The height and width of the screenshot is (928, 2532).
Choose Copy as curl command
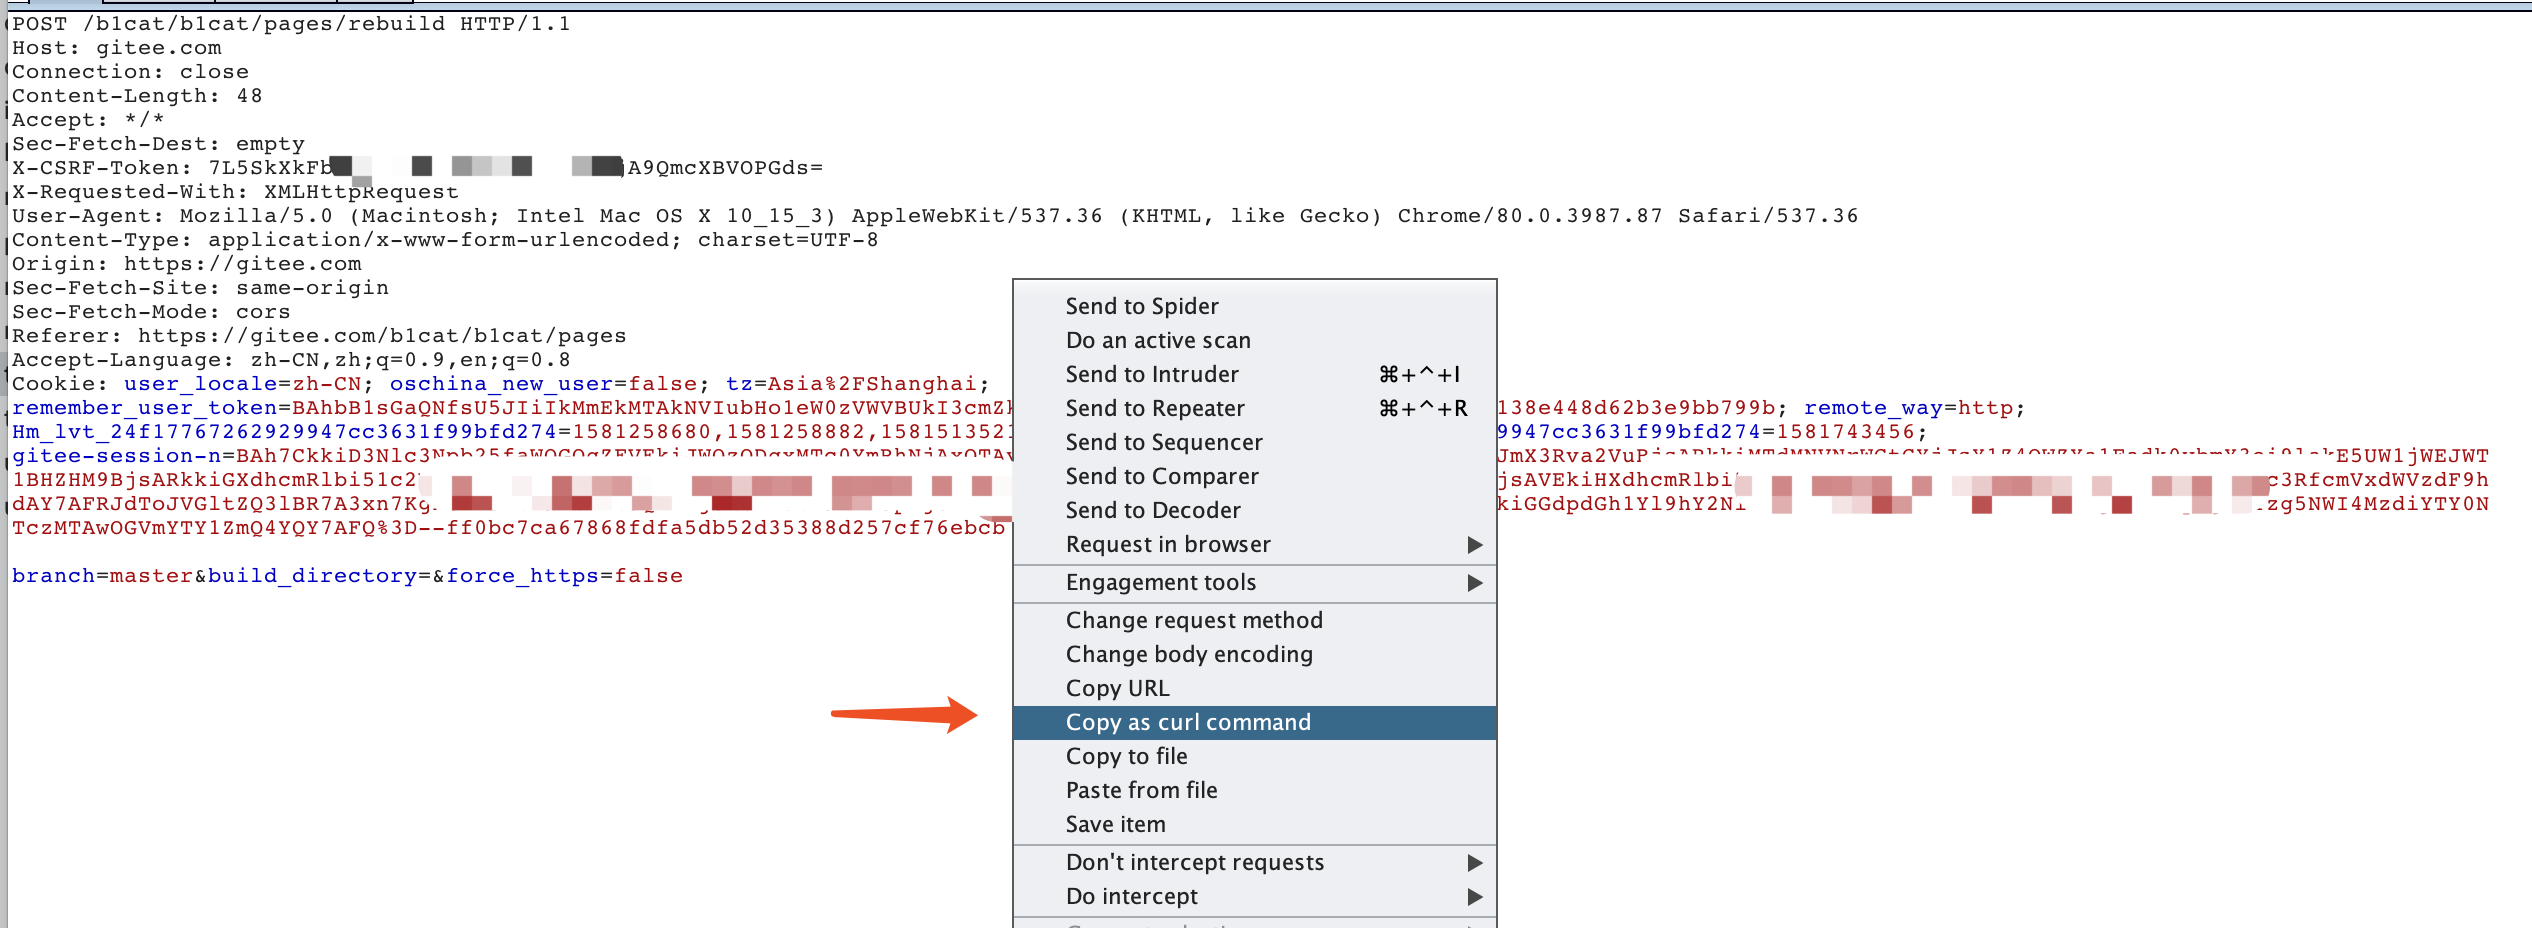tap(1254, 722)
